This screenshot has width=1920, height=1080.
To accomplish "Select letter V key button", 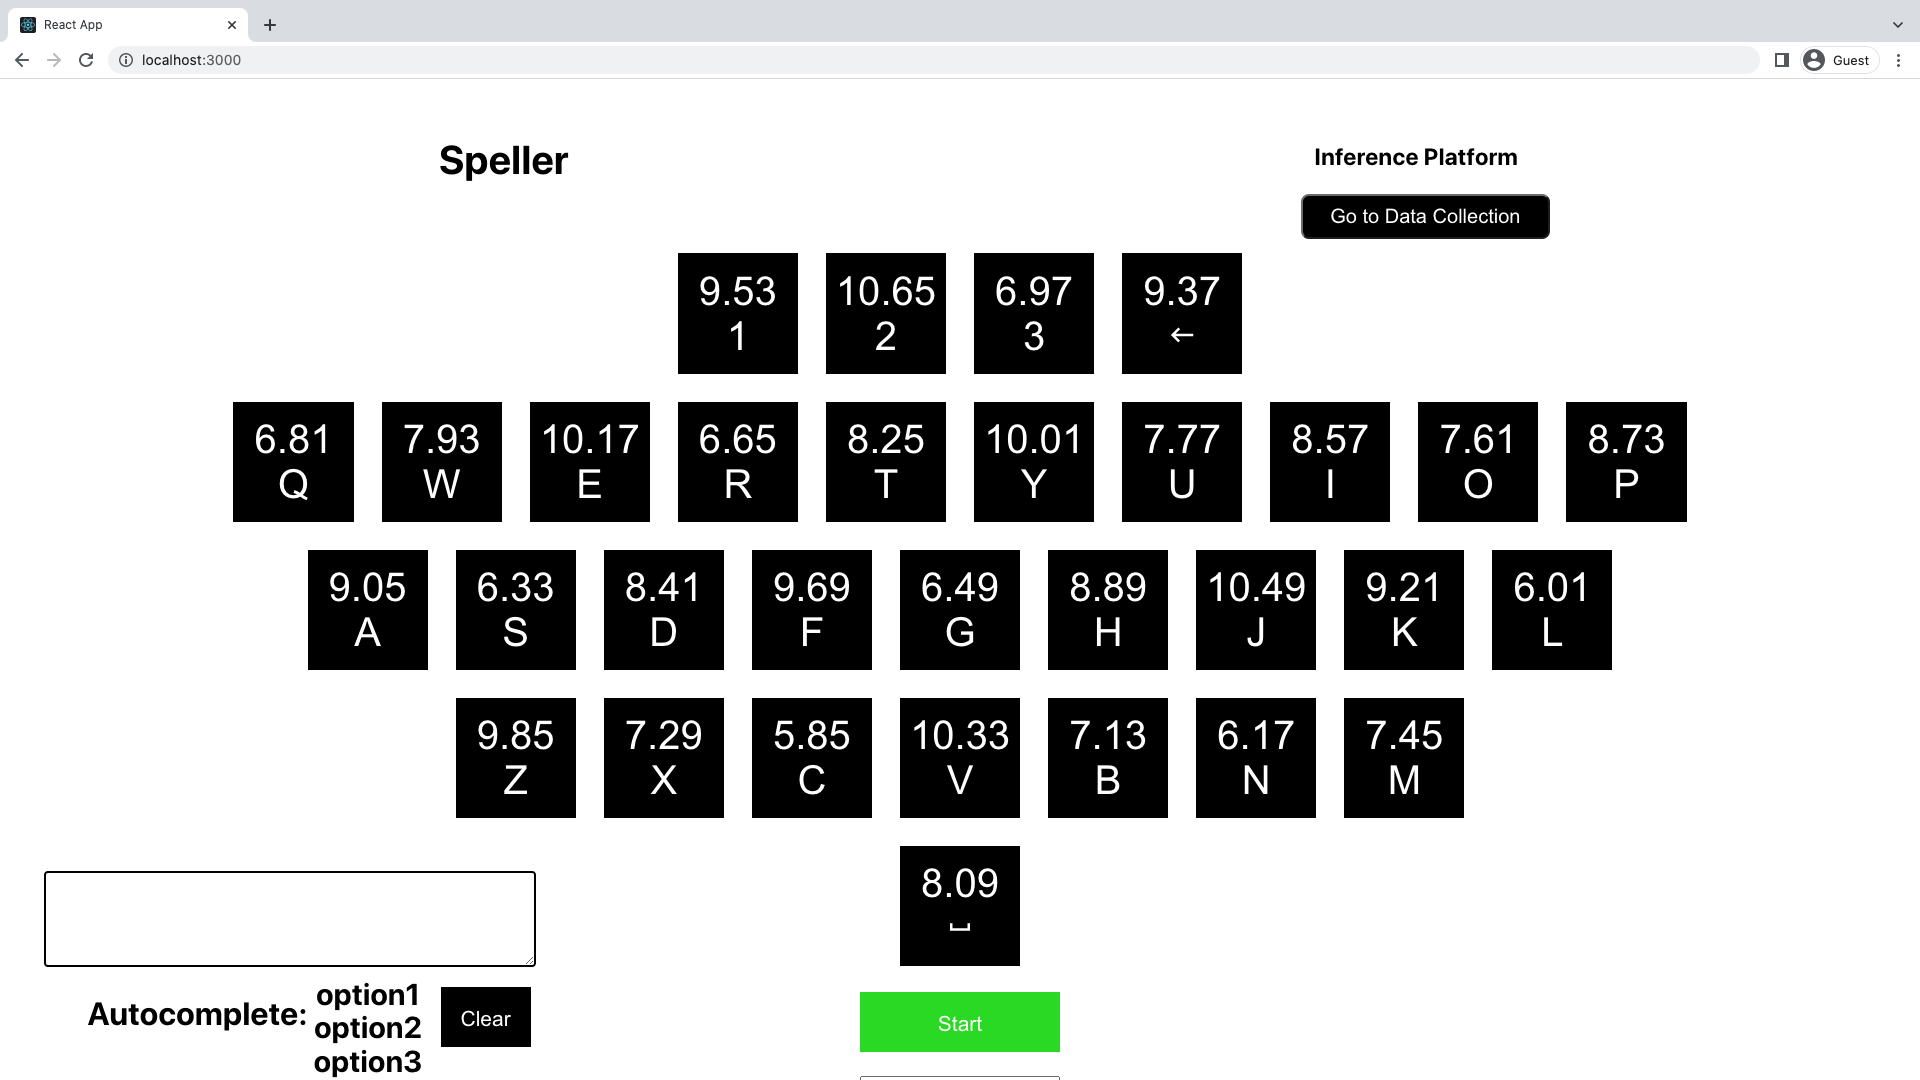I will pyautogui.click(x=960, y=758).
